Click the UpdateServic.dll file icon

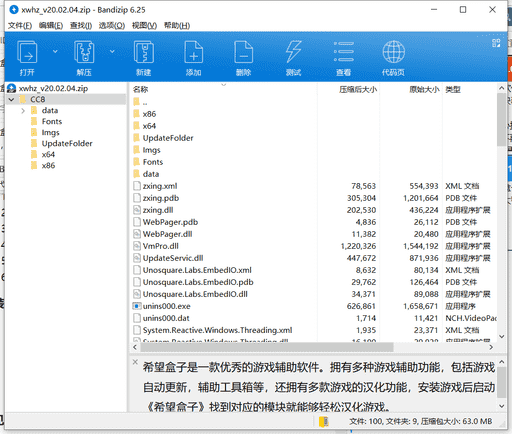coord(137,258)
